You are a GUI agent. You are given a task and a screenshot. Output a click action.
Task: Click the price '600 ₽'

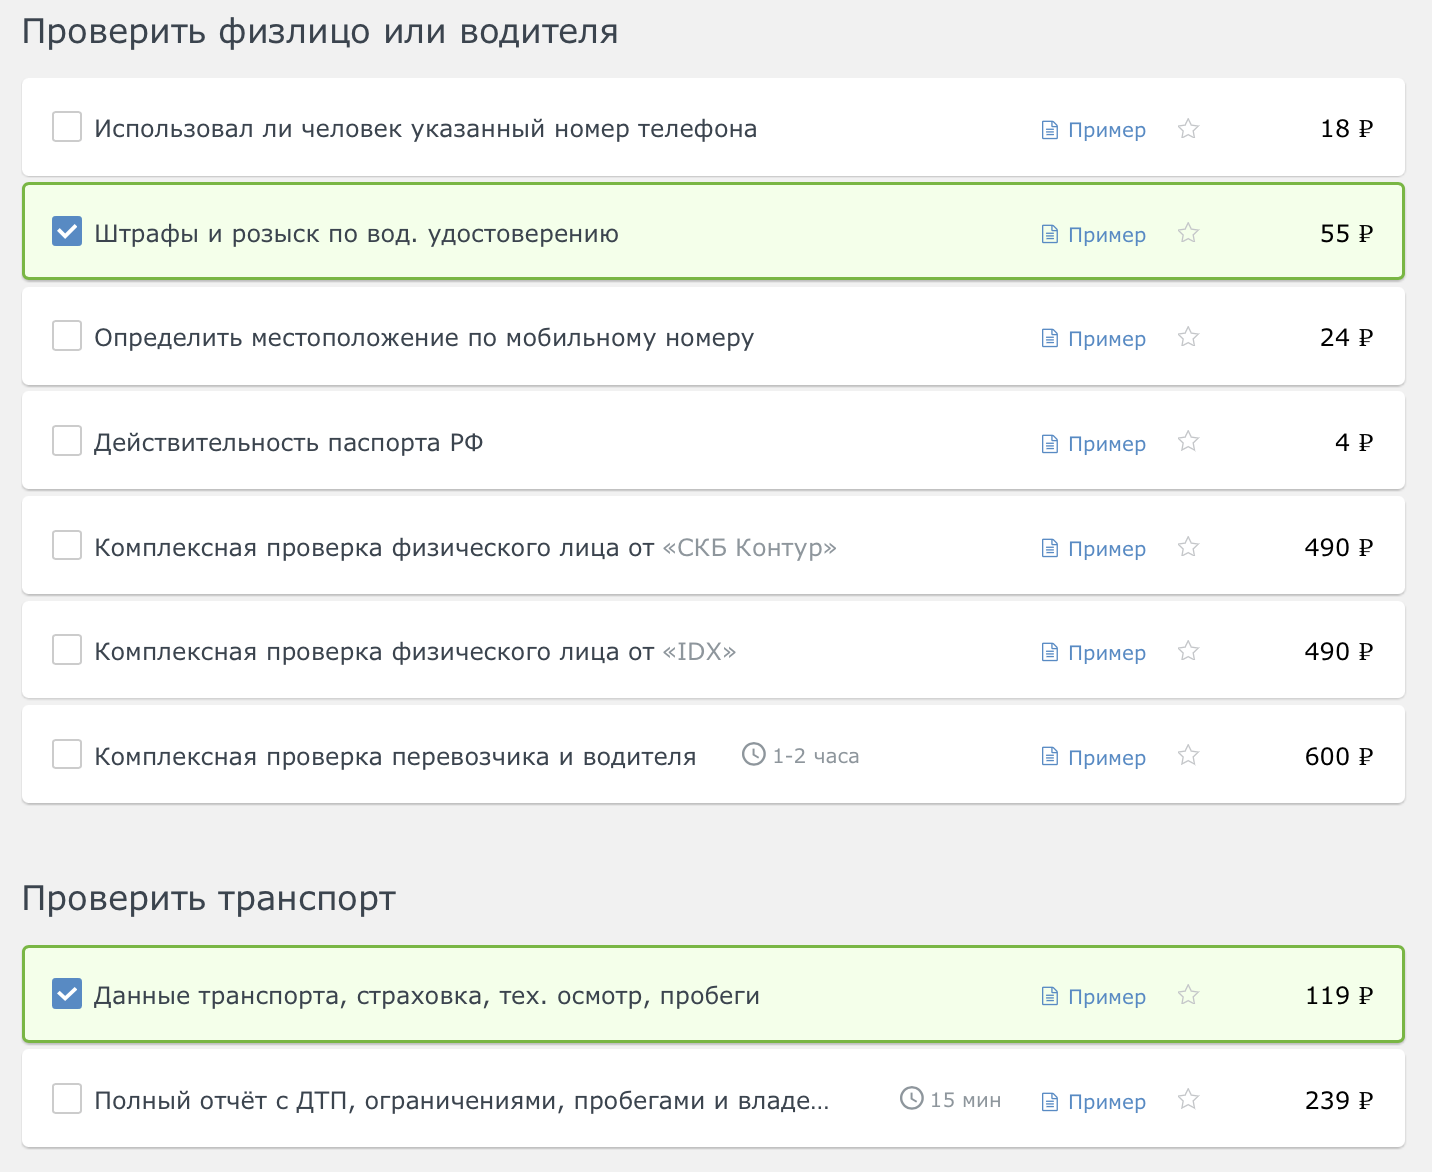coord(1339,756)
